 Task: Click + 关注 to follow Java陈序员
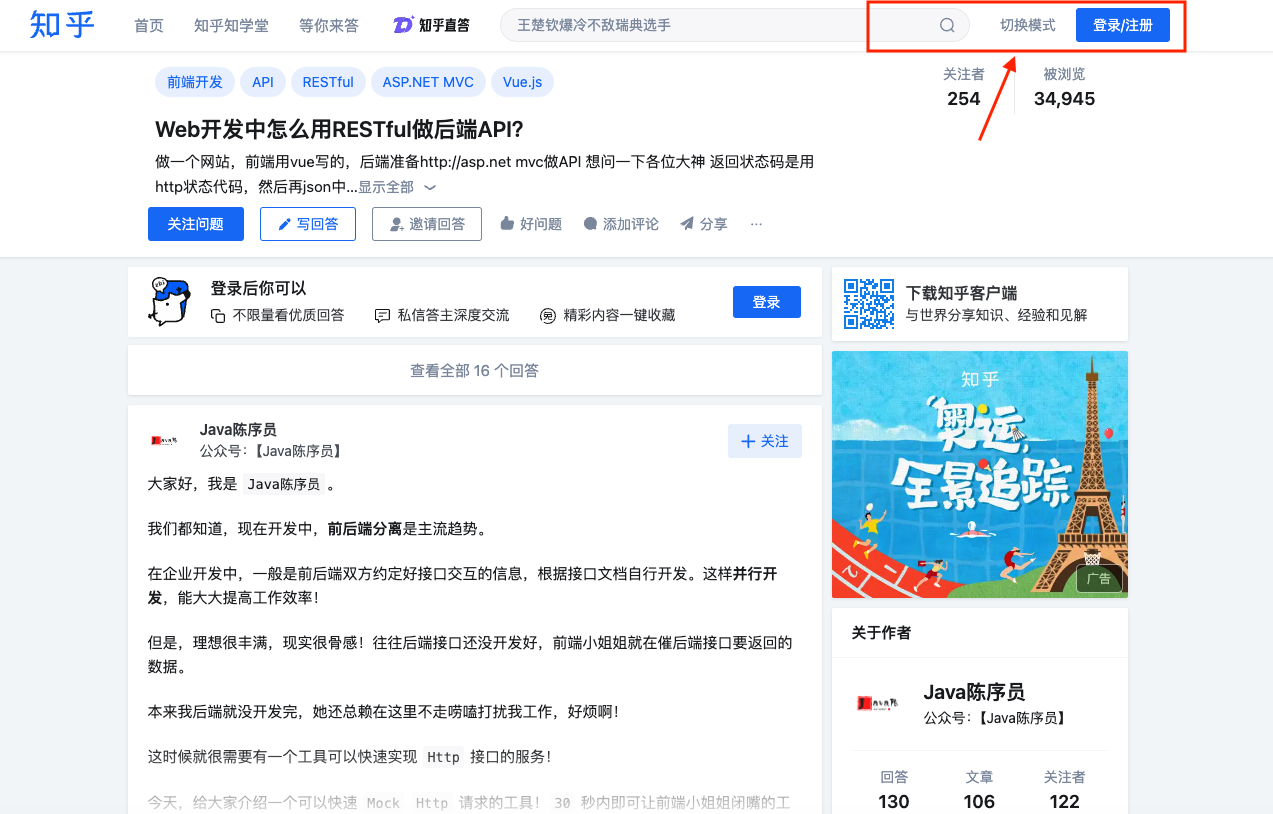[x=765, y=441]
